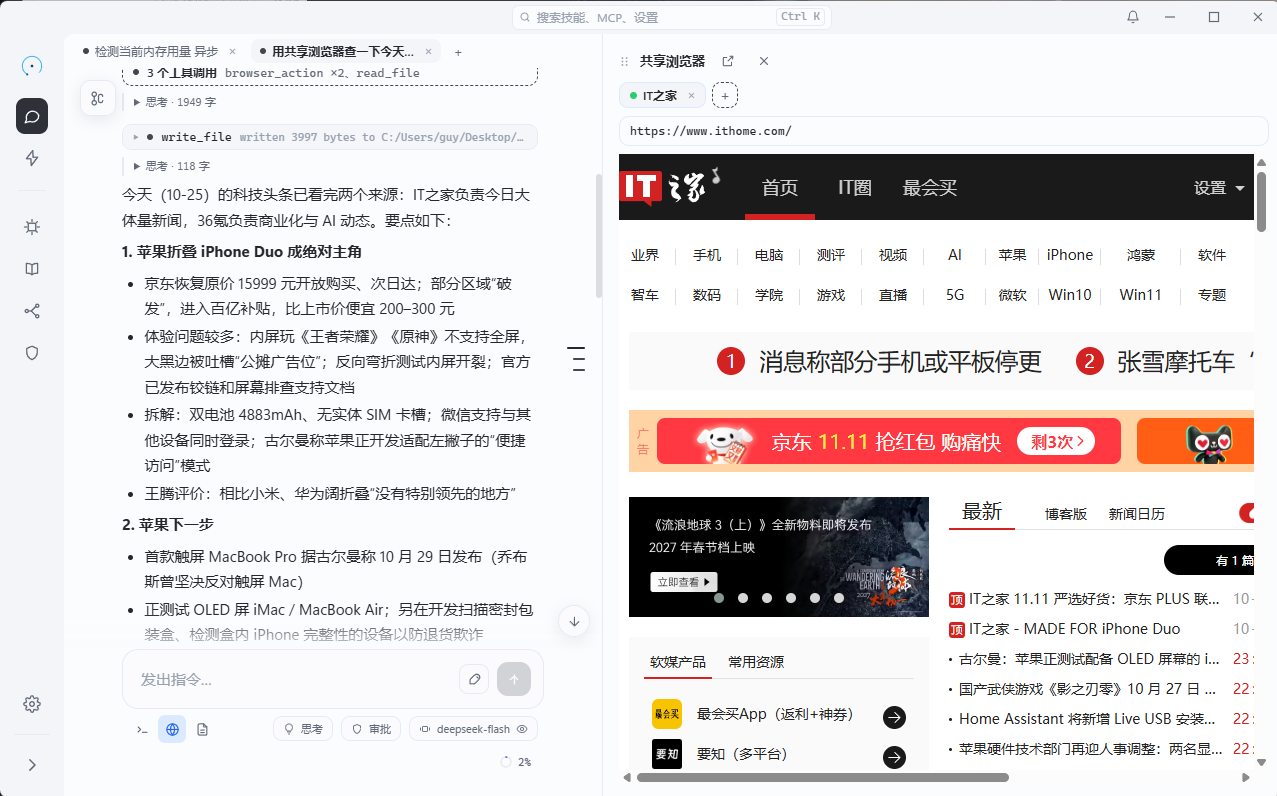The width and height of the screenshot is (1277, 796).
Task: Expand the 思考 · 1949 字 section
Action: tap(175, 102)
